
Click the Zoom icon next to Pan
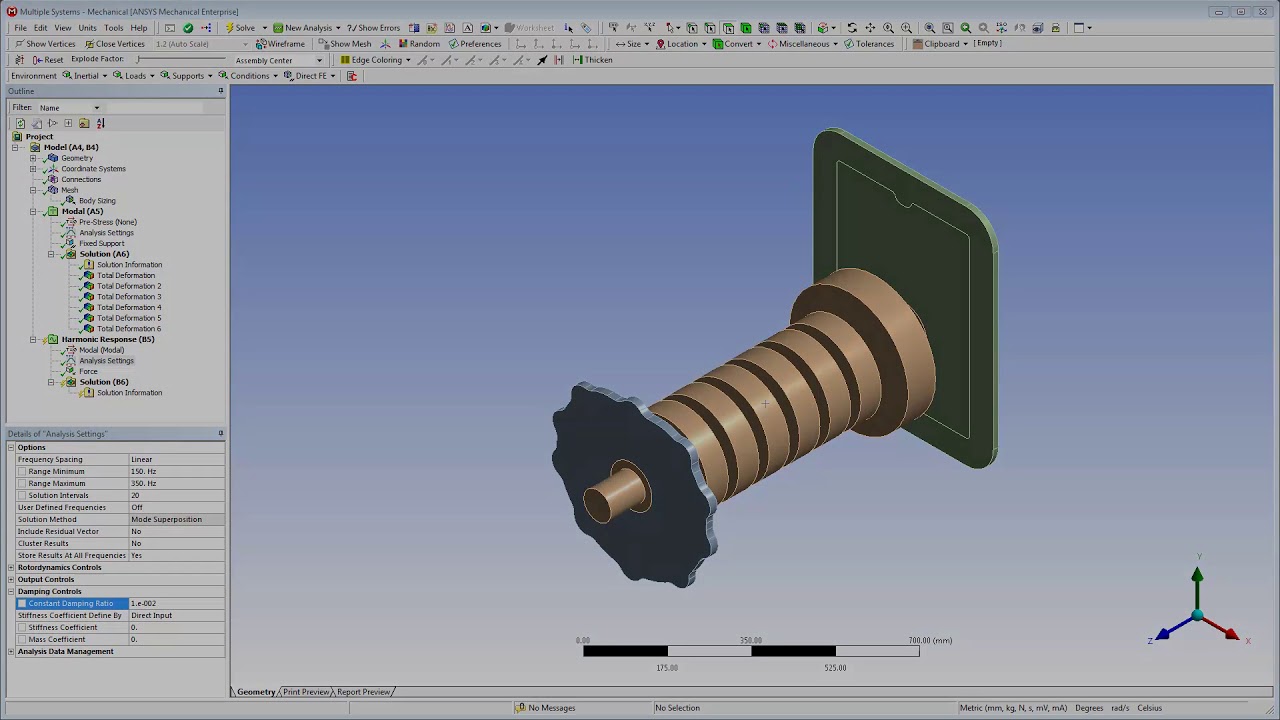888,28
